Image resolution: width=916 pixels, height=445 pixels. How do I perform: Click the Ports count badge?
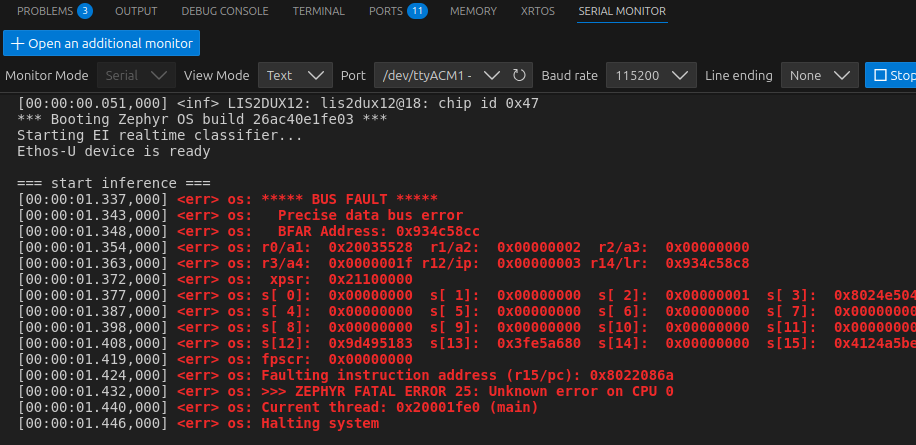[417, 11]
